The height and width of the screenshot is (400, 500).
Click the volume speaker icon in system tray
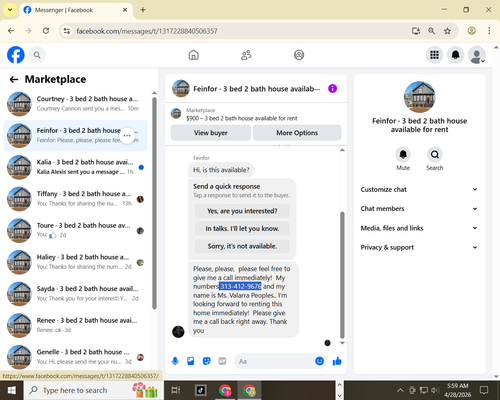pyautogui.click(x=435, y=390)
